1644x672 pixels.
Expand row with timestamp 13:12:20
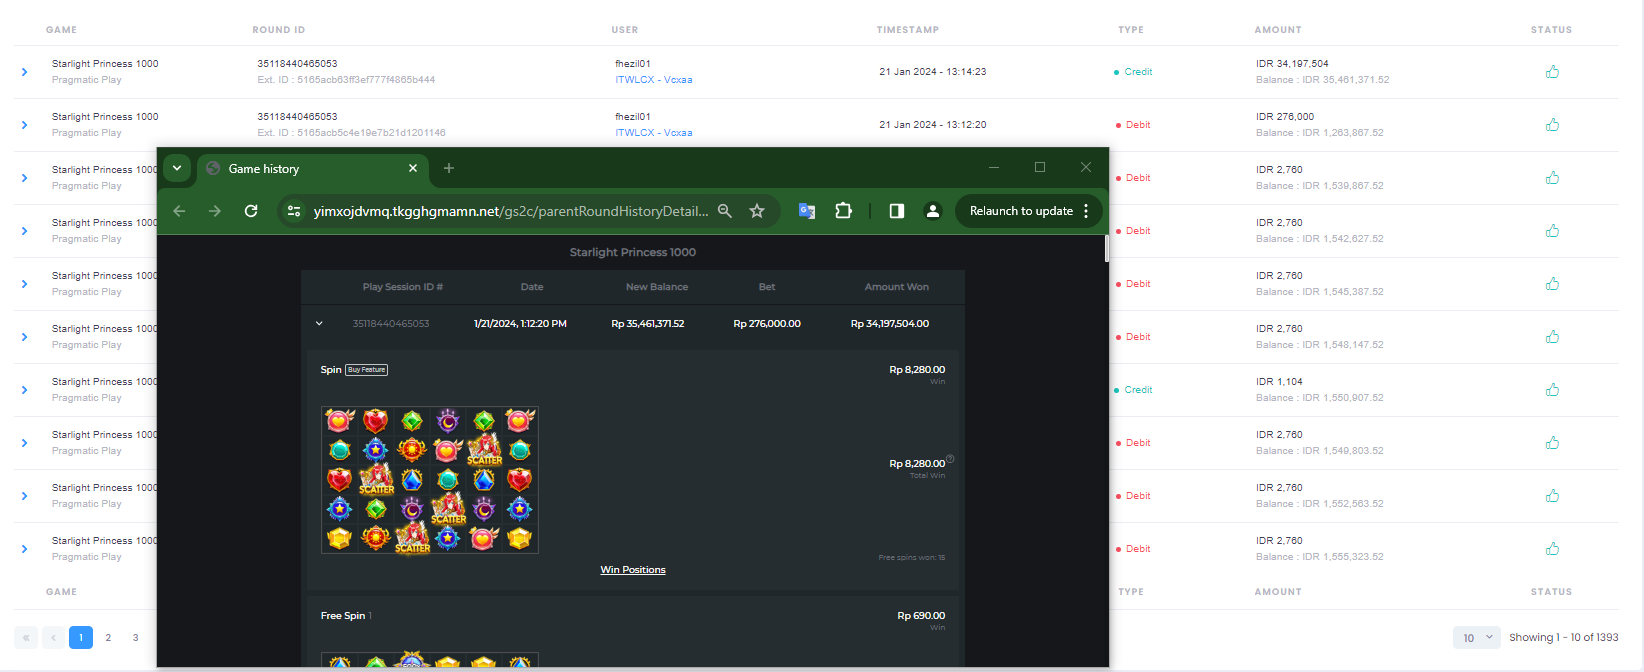(25, 125)
